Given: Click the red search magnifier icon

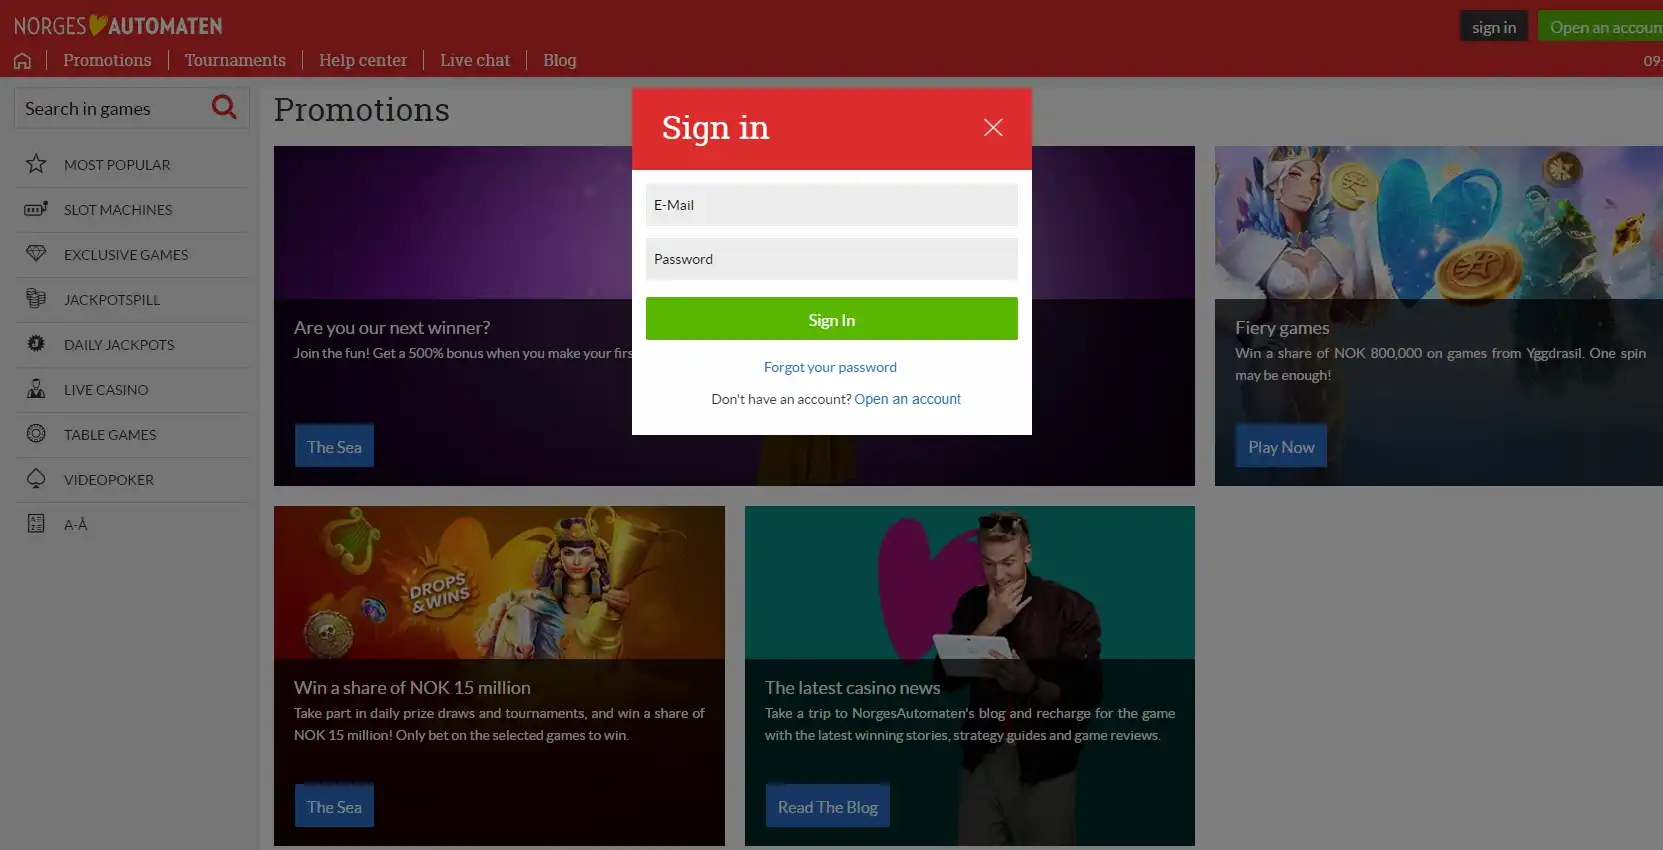Looking at the screenshot, I should (x=224, y=107).
